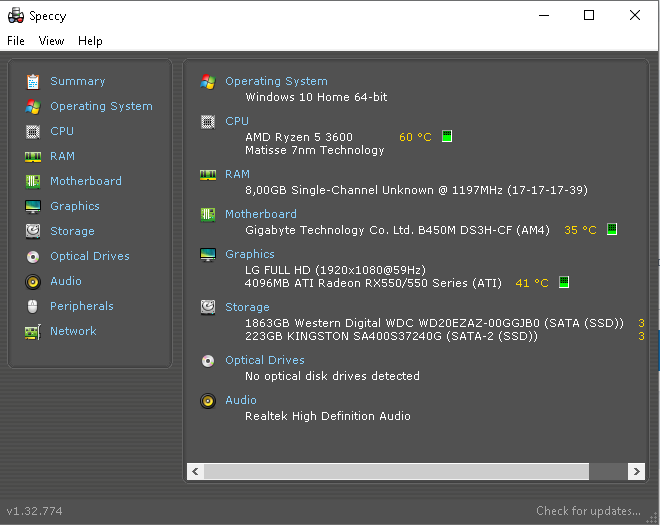The height and width of the screenshot is (525, 660).
Task: Open the File menu
Action: coord(16,41)
